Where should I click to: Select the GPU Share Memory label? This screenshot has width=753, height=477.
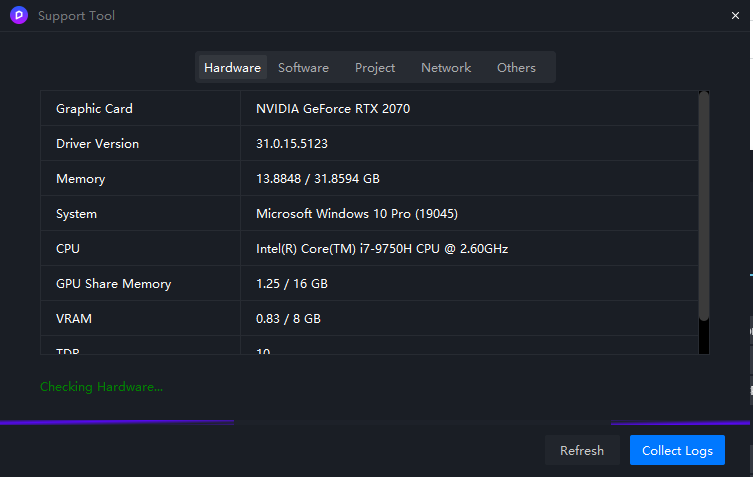[x=114, y=284]
